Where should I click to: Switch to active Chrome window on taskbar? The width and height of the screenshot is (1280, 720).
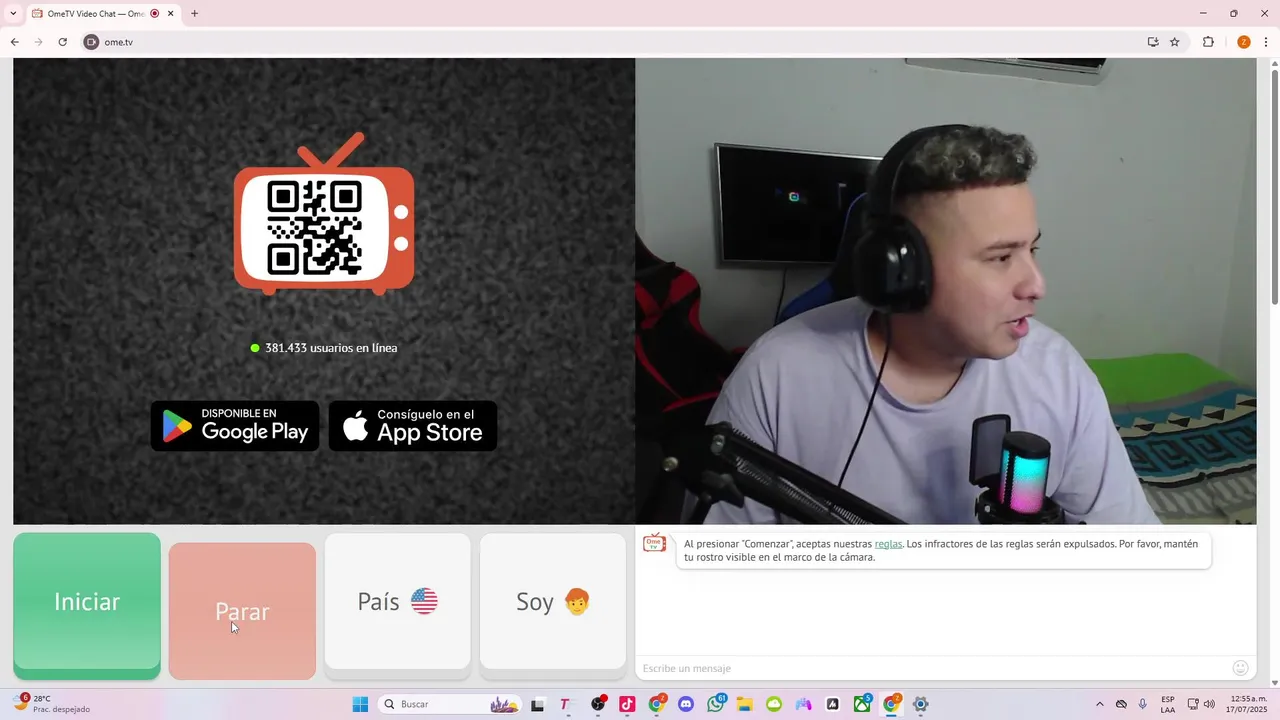click(892, 704)
